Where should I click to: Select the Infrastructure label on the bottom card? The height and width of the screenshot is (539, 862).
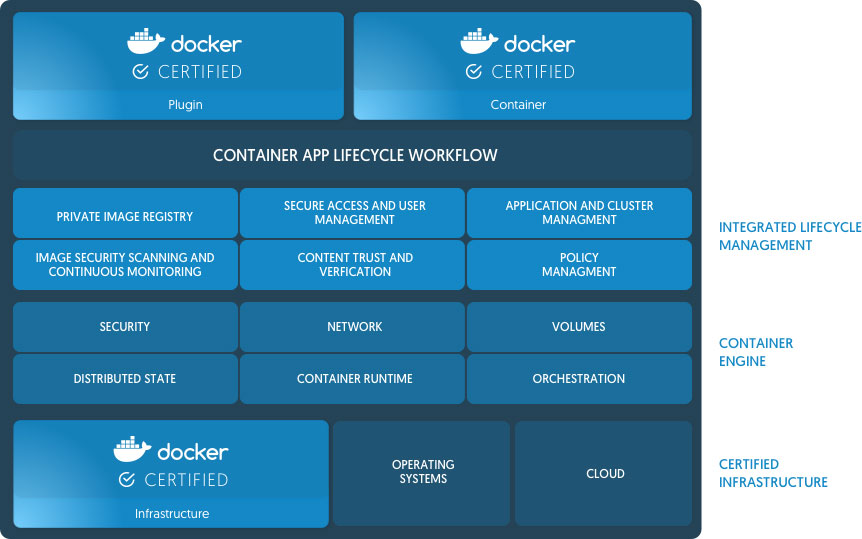[172, 514]
